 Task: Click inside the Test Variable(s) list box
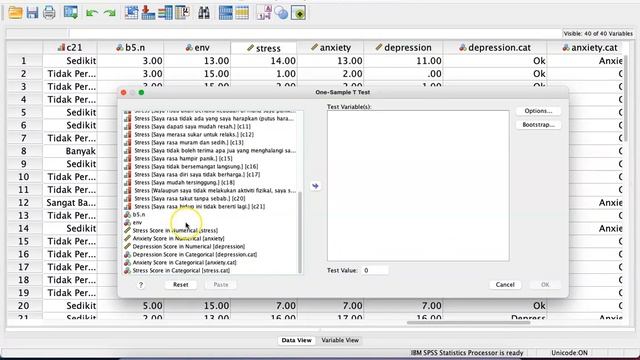point(418,186)
